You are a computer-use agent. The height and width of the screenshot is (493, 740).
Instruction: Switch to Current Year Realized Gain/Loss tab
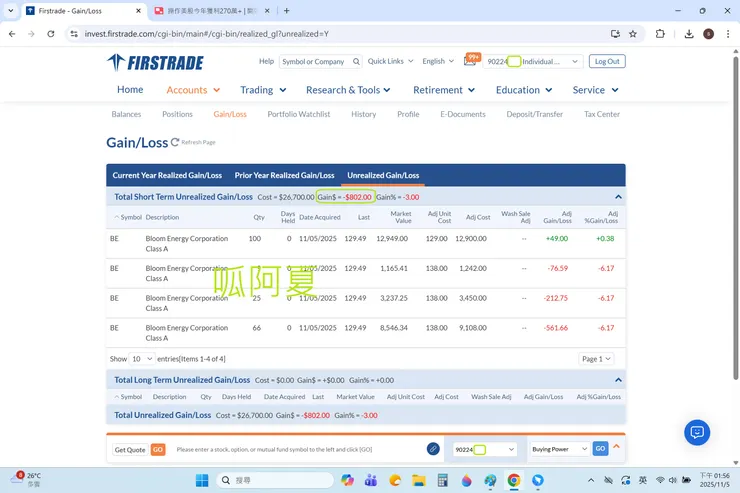tap(167, 175)
